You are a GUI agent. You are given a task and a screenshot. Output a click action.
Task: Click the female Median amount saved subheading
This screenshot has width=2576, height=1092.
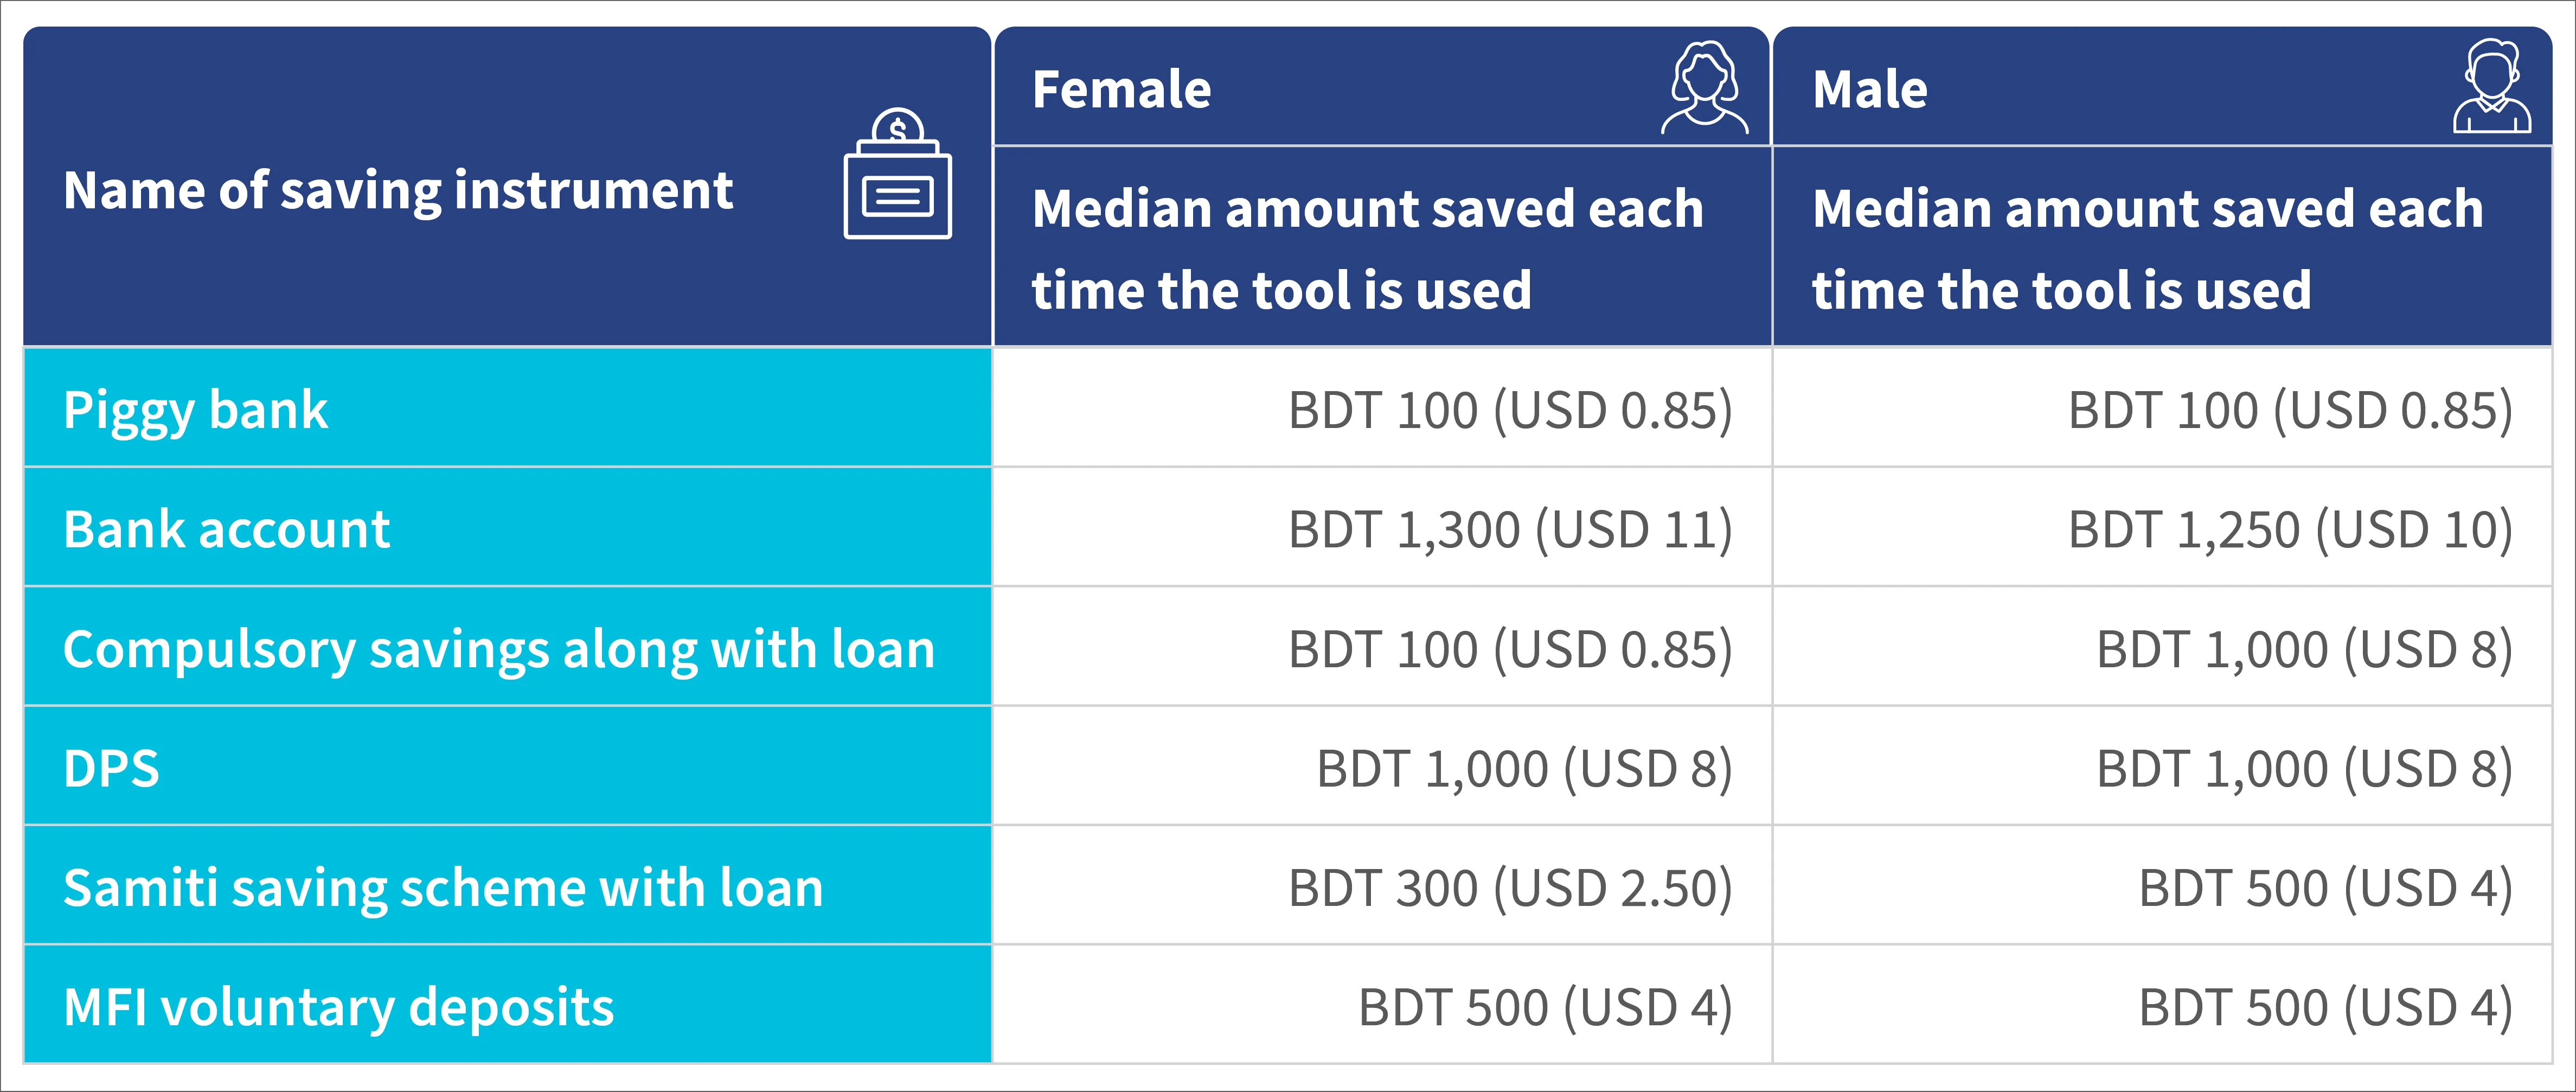click(1367, 249)
